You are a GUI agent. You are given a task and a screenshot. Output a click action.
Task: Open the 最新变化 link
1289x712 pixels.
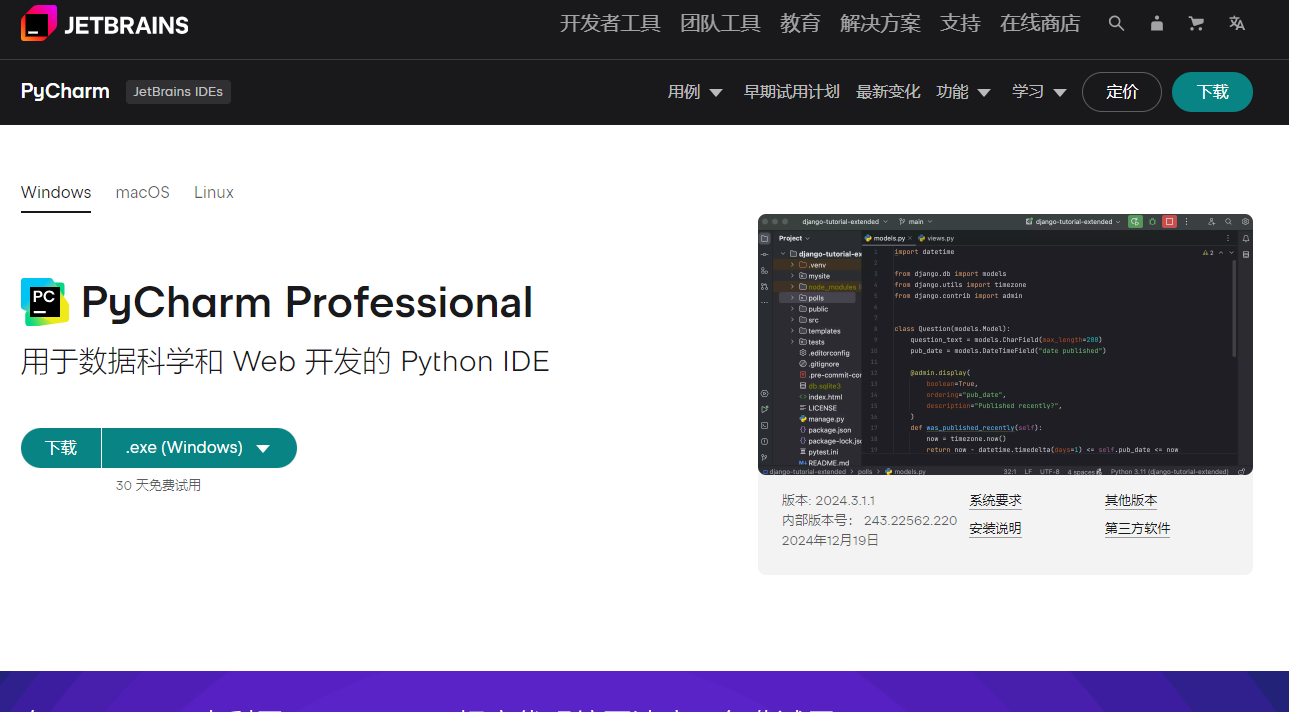[888, 92]
